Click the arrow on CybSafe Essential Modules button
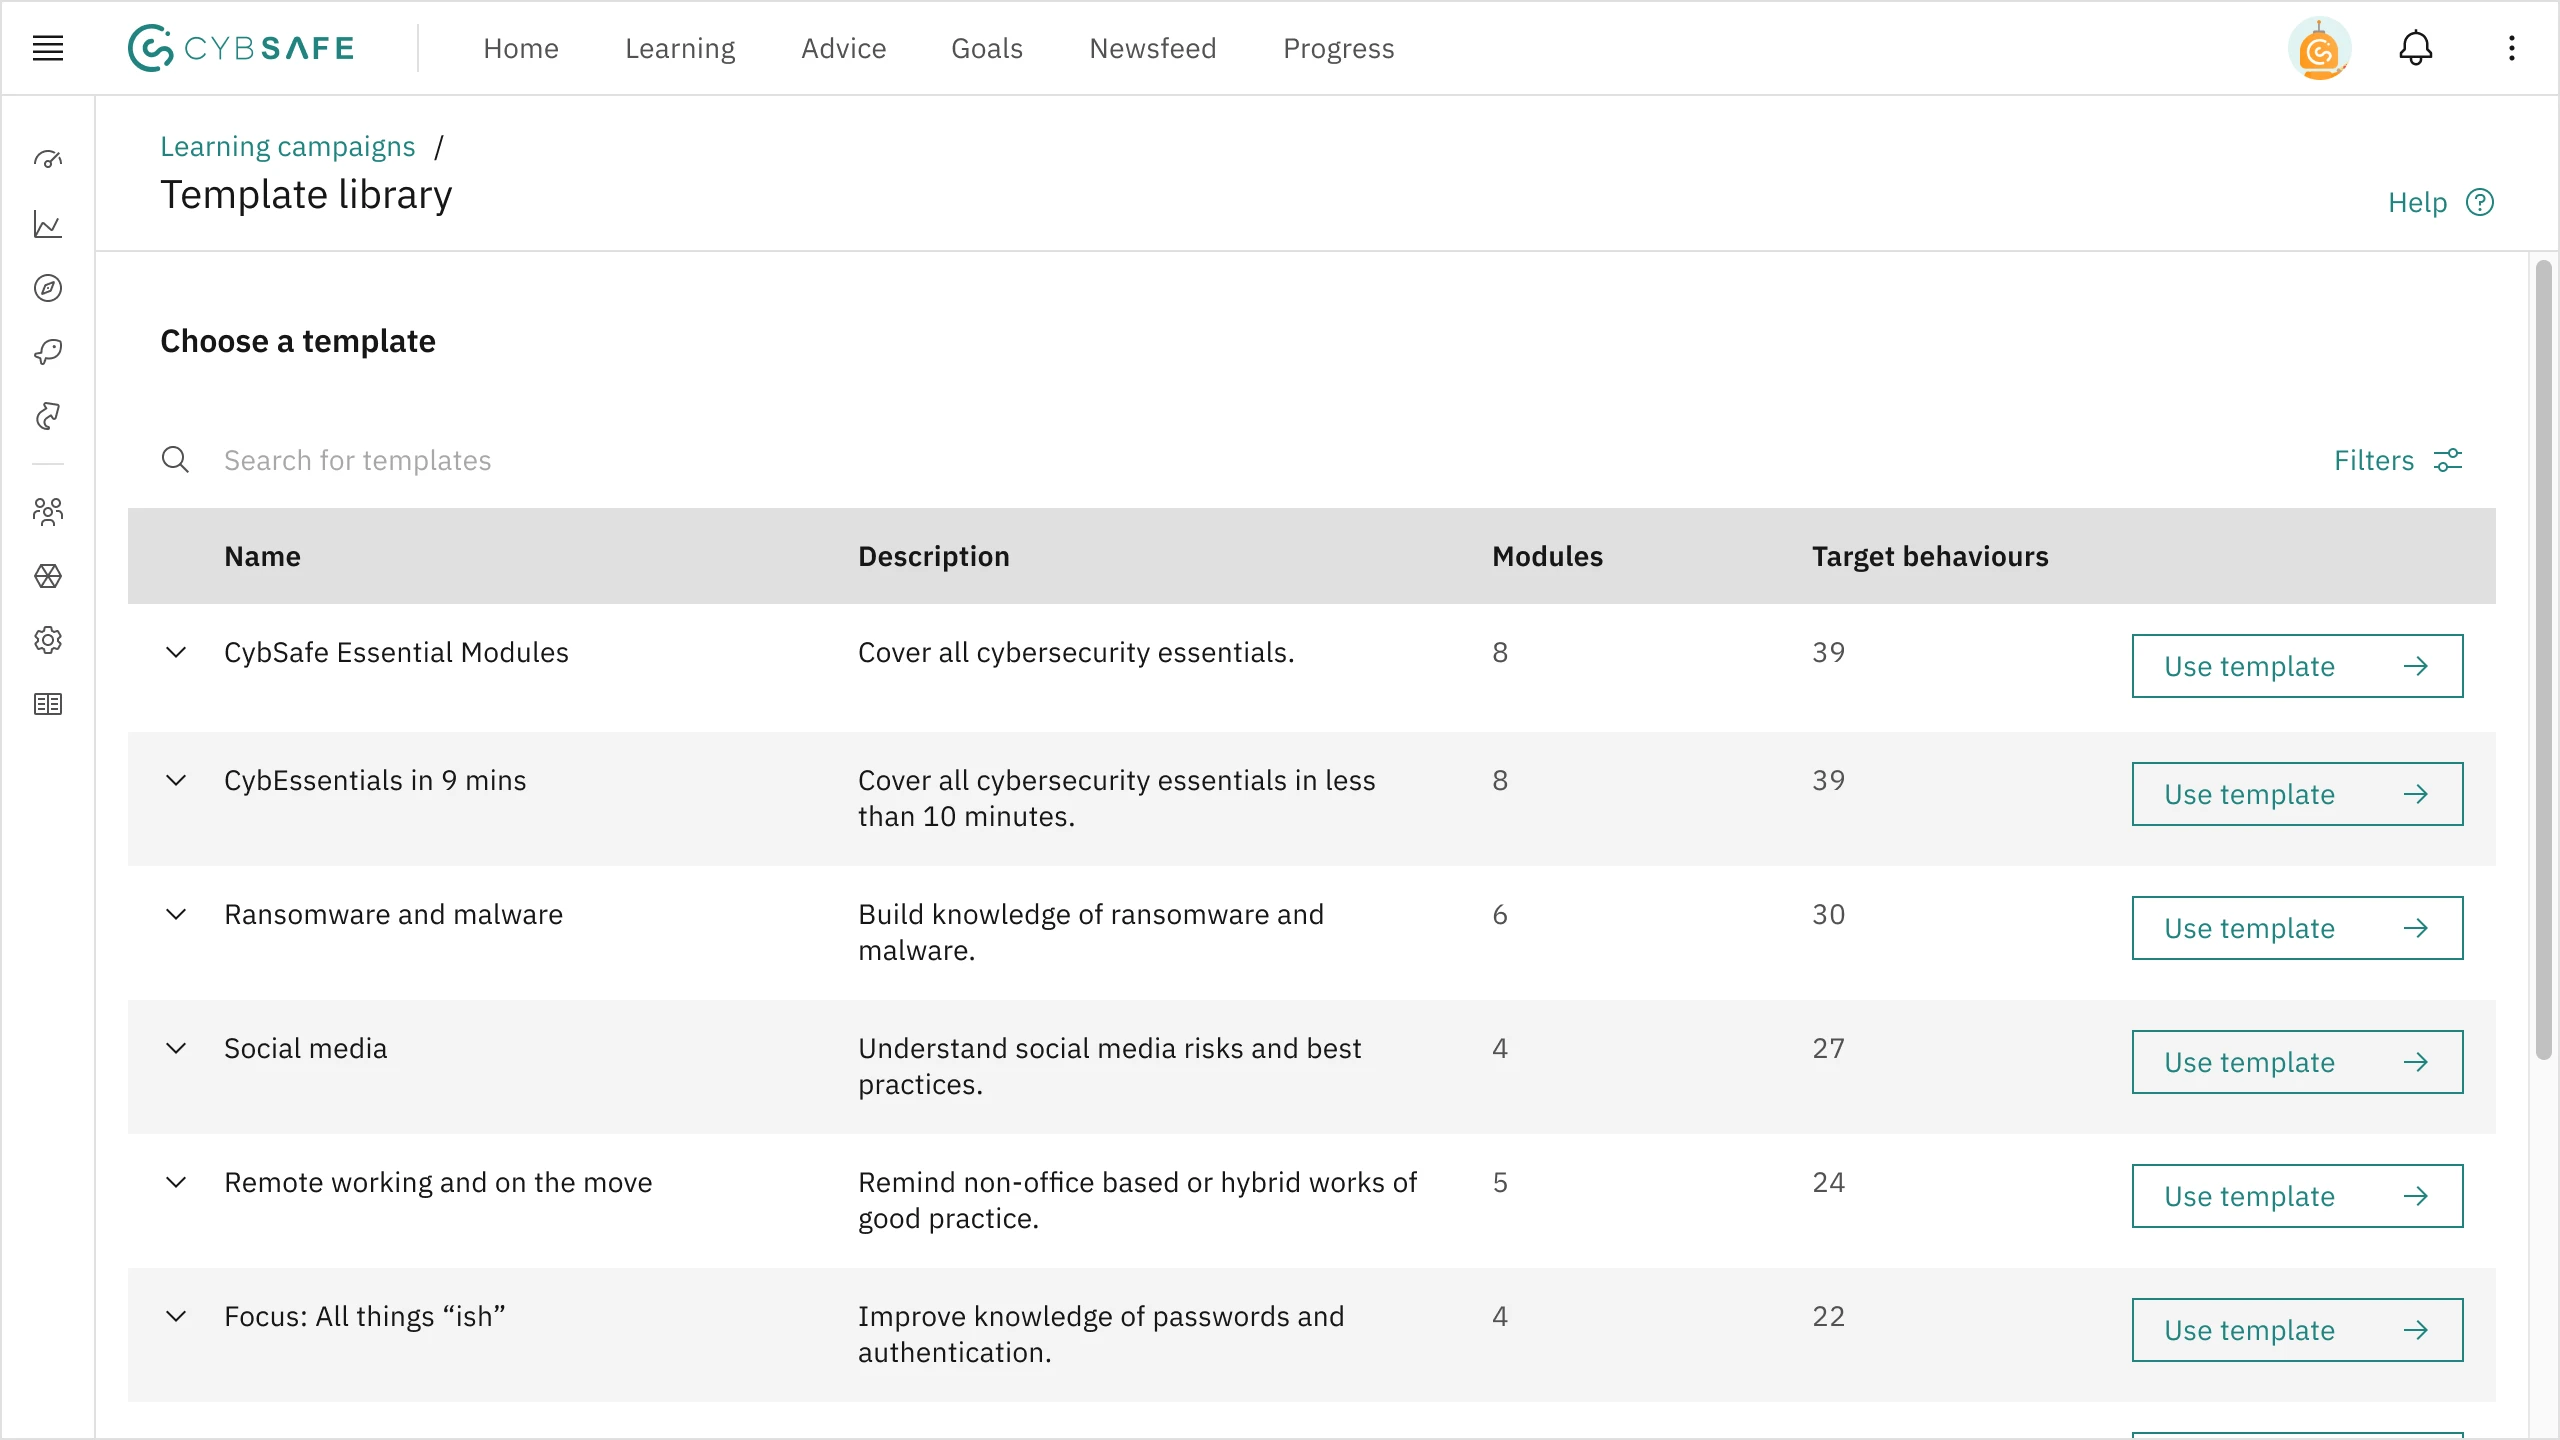This screenshot has height=1440, width=2560. [x=2416, y=666]
